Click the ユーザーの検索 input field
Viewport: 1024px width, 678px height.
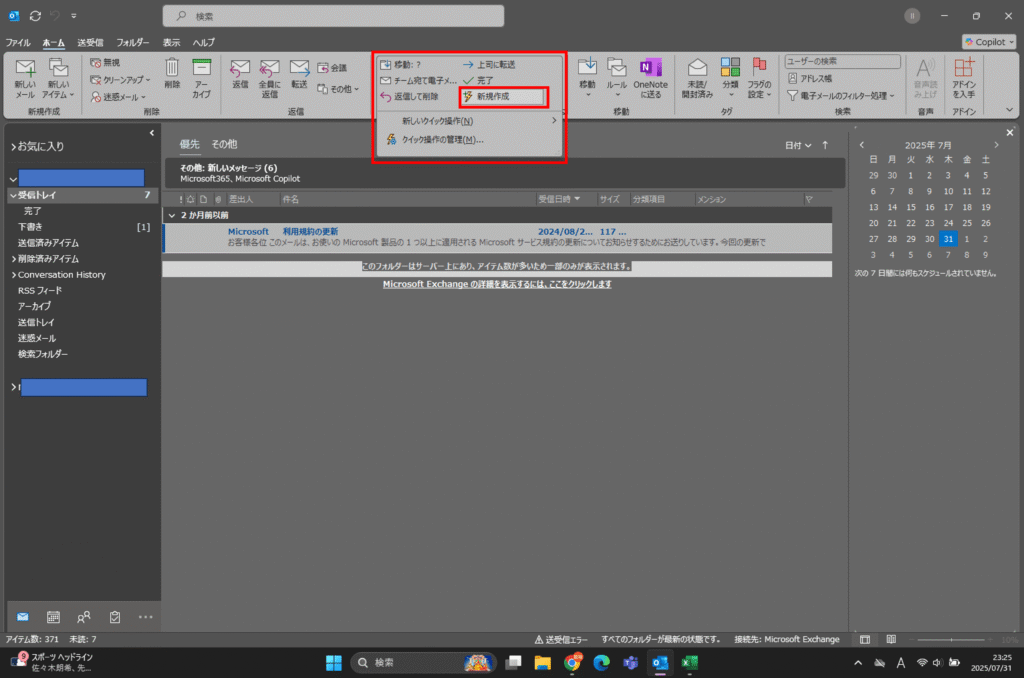click(x=842, y=61)
